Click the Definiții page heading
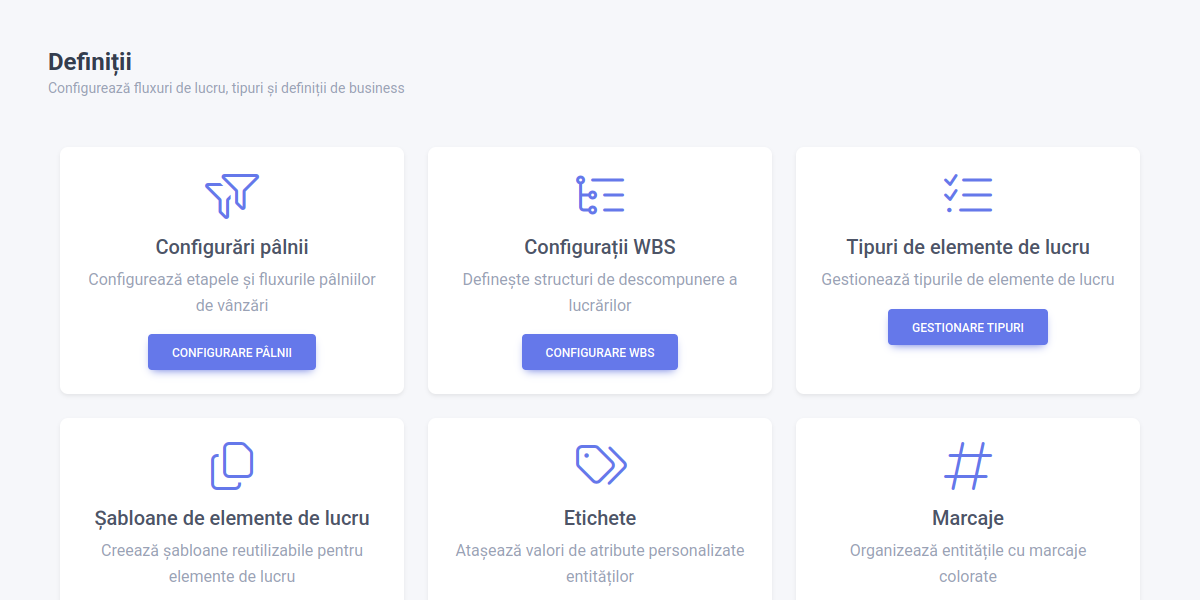 (90, 62)
